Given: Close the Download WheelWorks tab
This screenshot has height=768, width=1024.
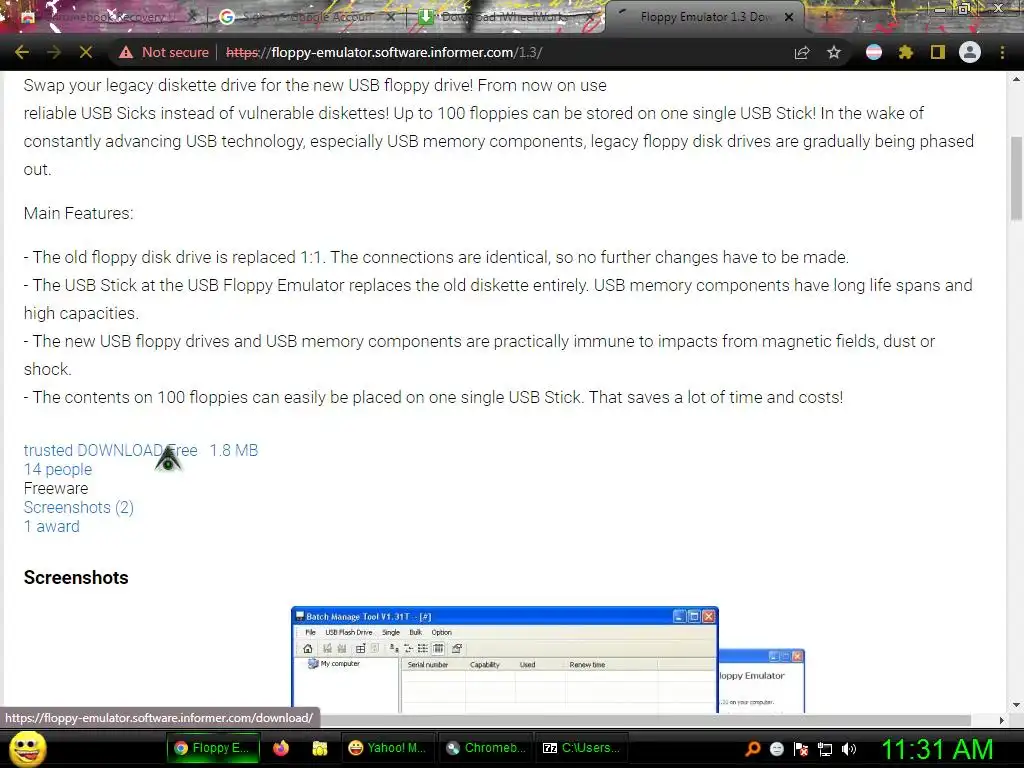Looking at the screenshot, I should click(590, 17).
